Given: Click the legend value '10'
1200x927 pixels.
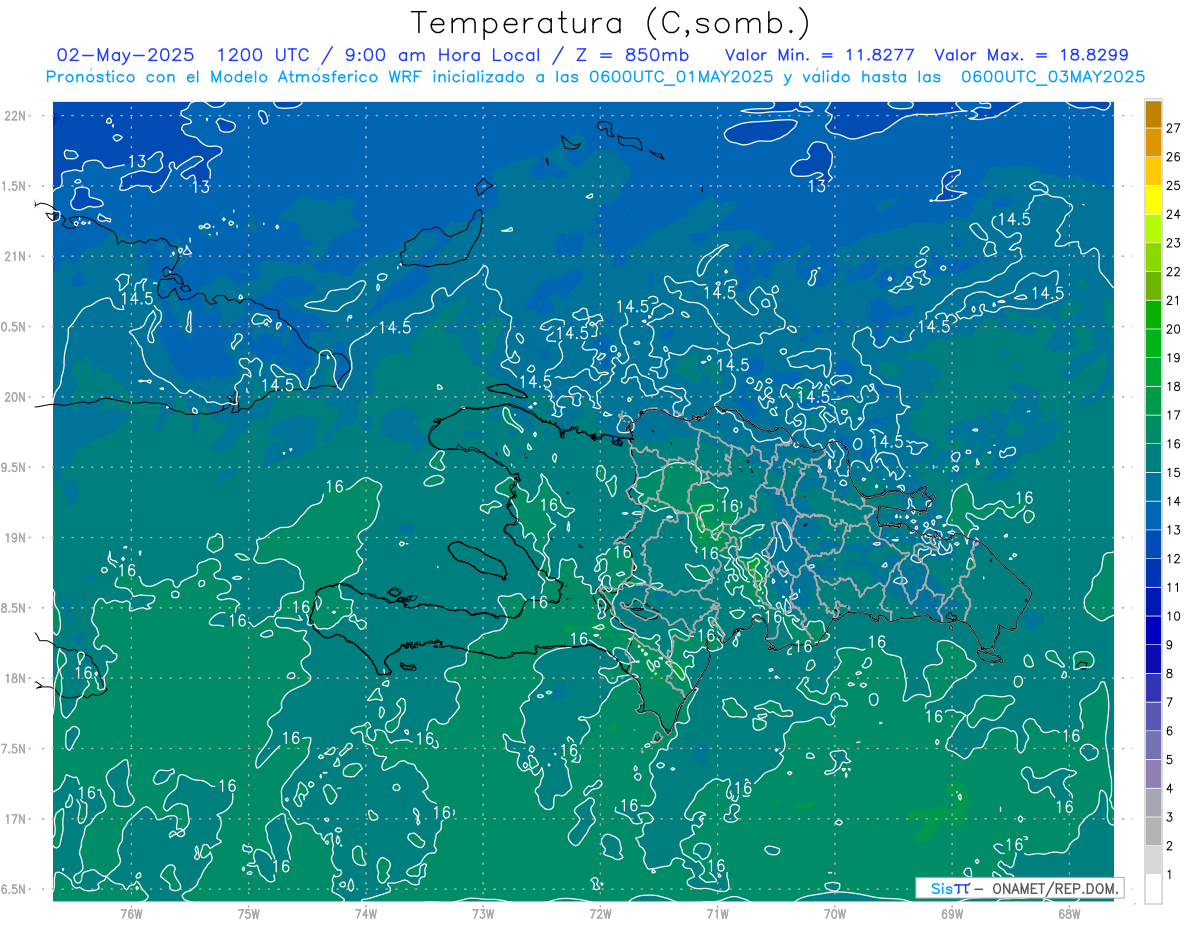Looking at the screenshot, I should (x=1173, y=616).
